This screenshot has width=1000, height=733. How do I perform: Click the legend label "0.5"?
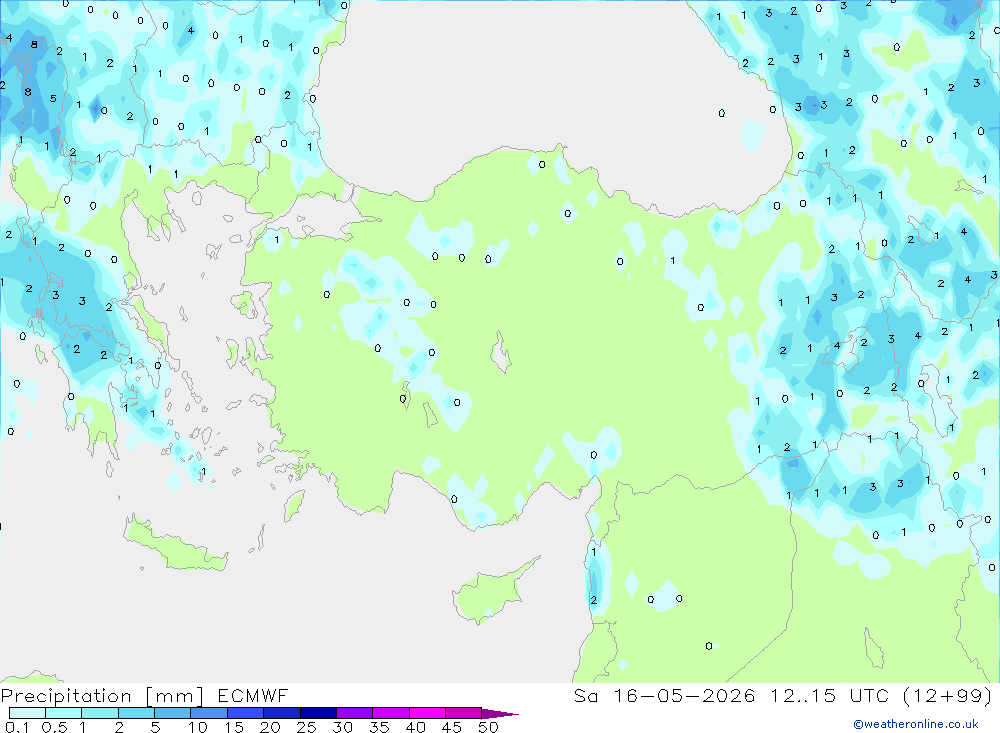click(x=54, y=727)
